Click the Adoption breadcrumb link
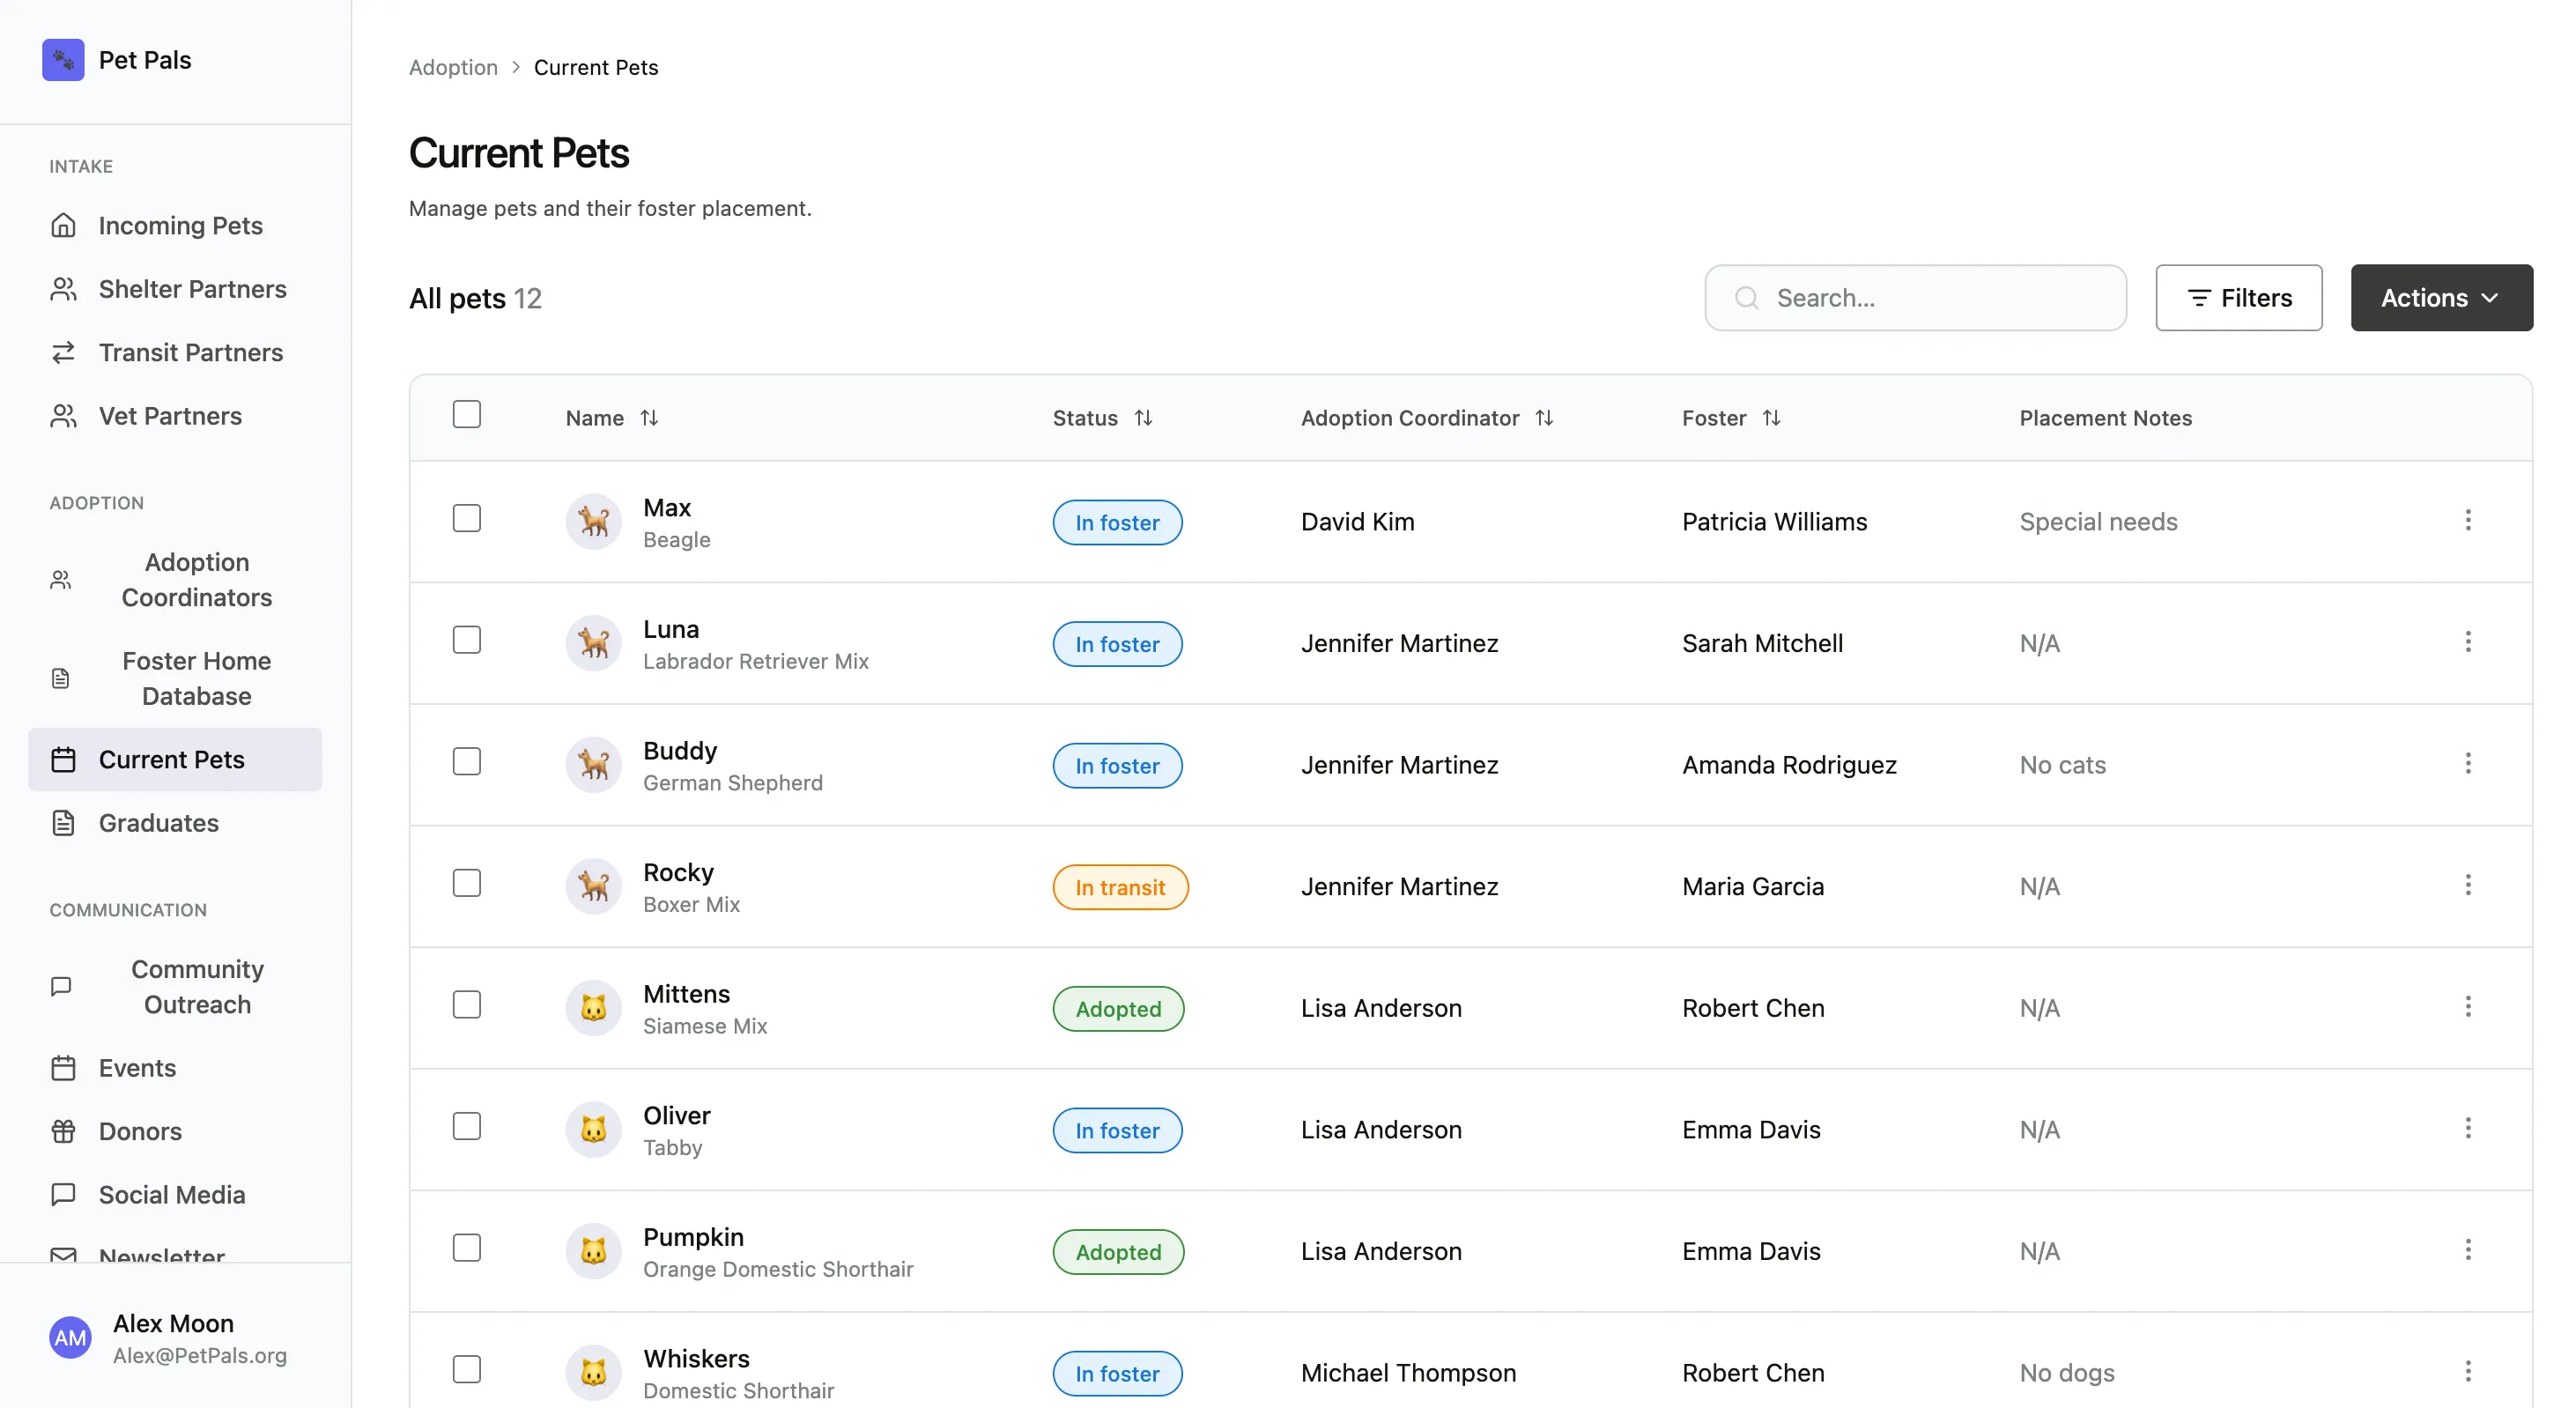The width and height of the screenshot is (2576, 1408). click(x=453, y=67)
